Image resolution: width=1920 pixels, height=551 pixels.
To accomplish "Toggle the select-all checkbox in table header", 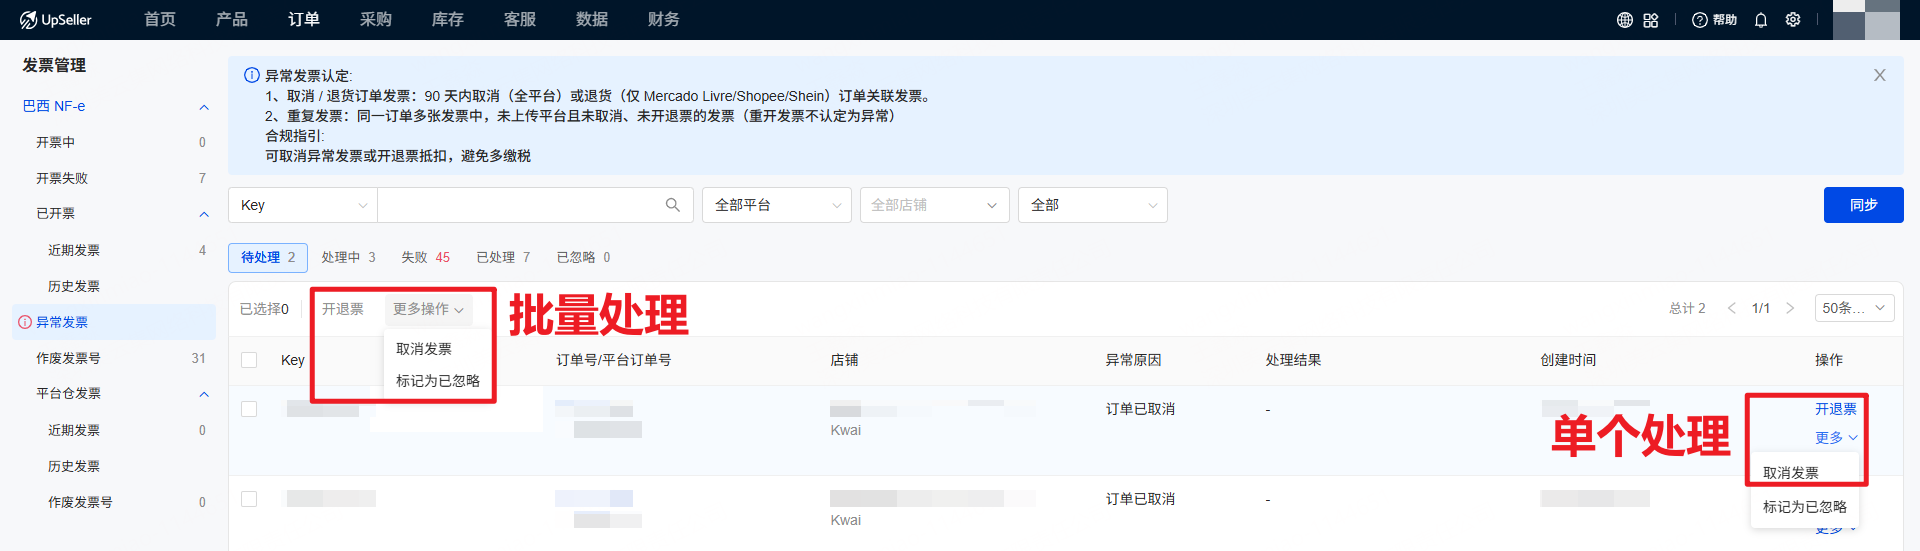I will (x=249, y=360).
